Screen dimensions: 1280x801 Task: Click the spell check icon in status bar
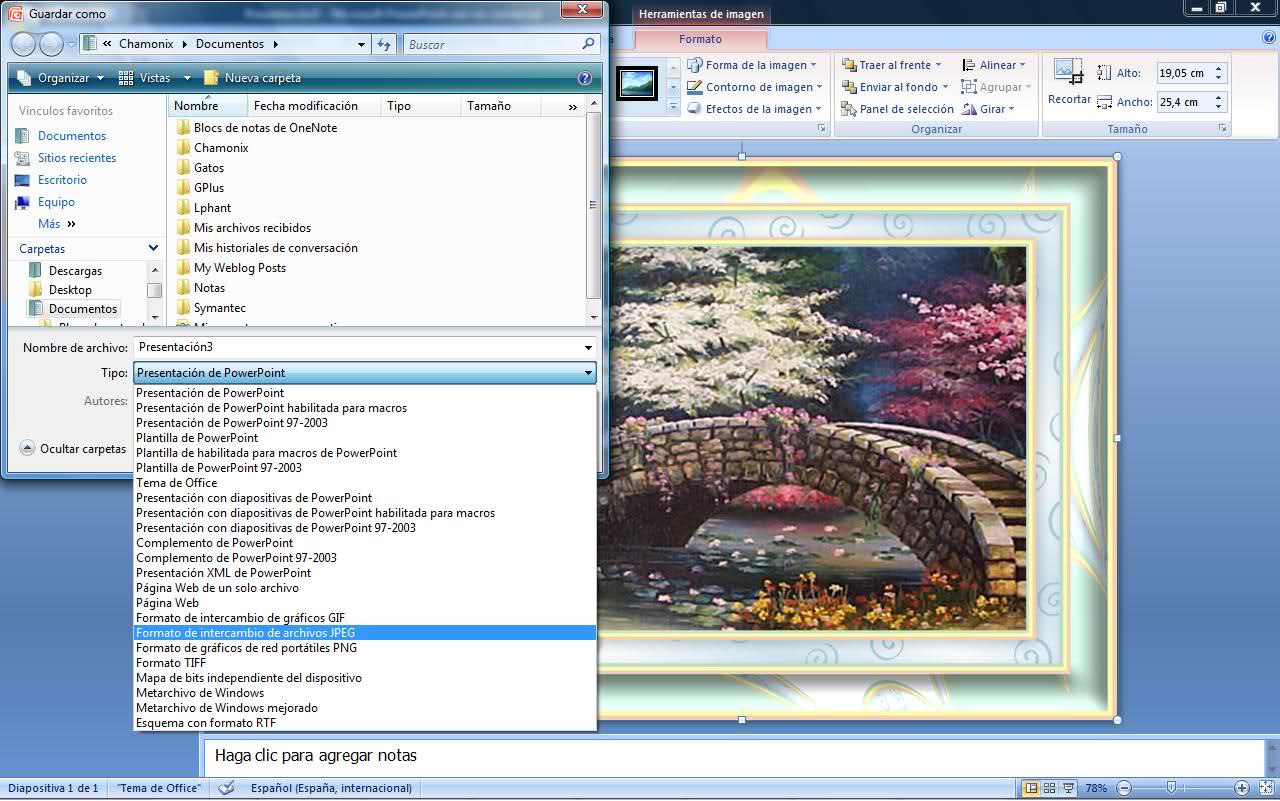(226, 788)
